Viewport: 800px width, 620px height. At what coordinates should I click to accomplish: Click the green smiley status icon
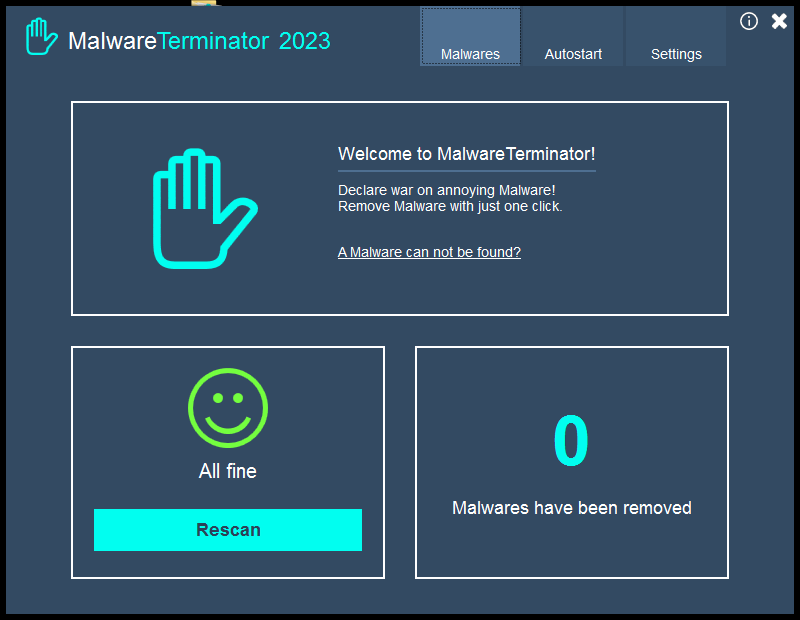[228, 408]
